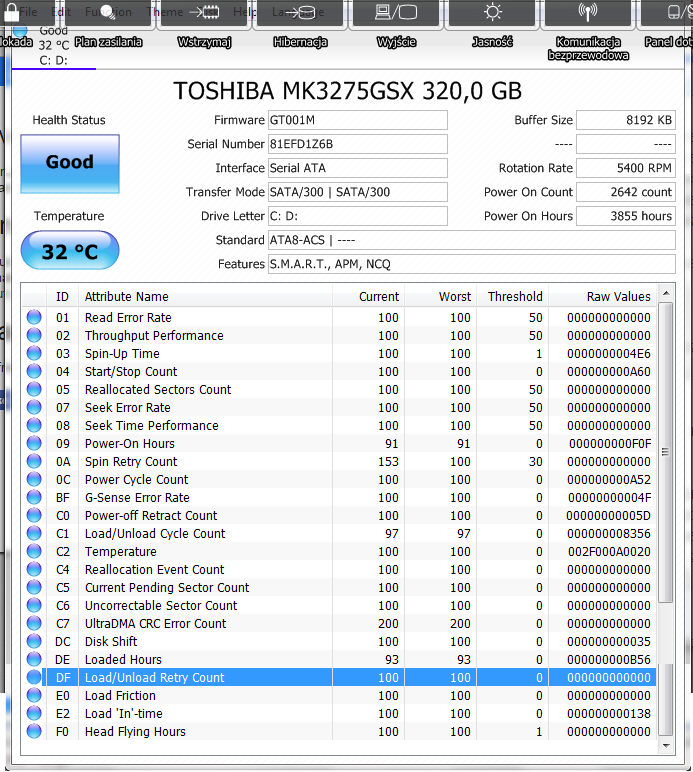The width and height of the screenshot is (693, 772).
Task: Select the Loaded Hours row
Action: tap(339, 659)
